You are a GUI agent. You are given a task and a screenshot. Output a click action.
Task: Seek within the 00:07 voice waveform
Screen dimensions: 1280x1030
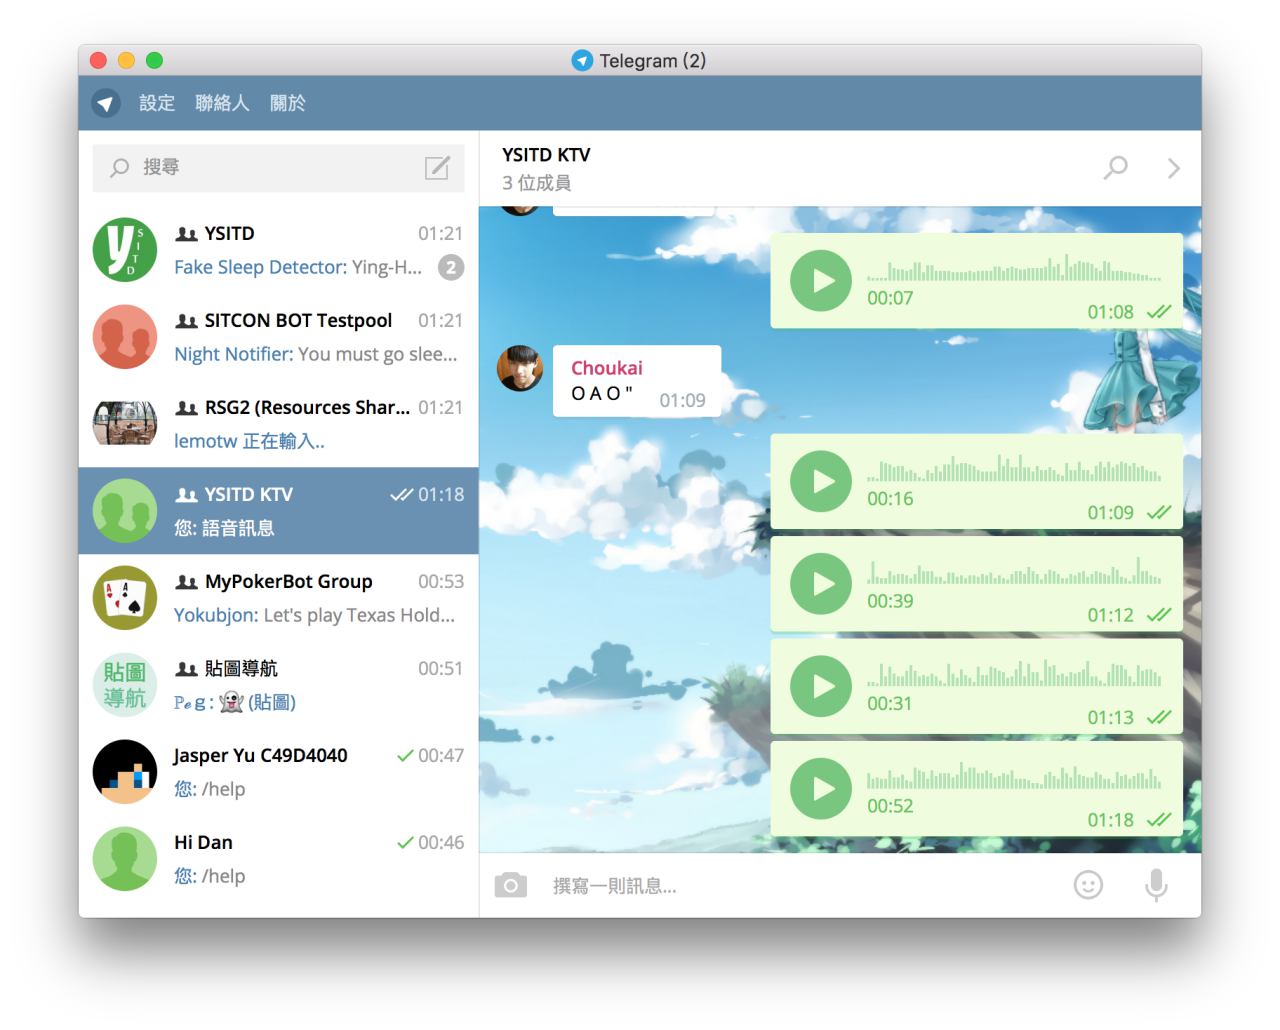1014,268
